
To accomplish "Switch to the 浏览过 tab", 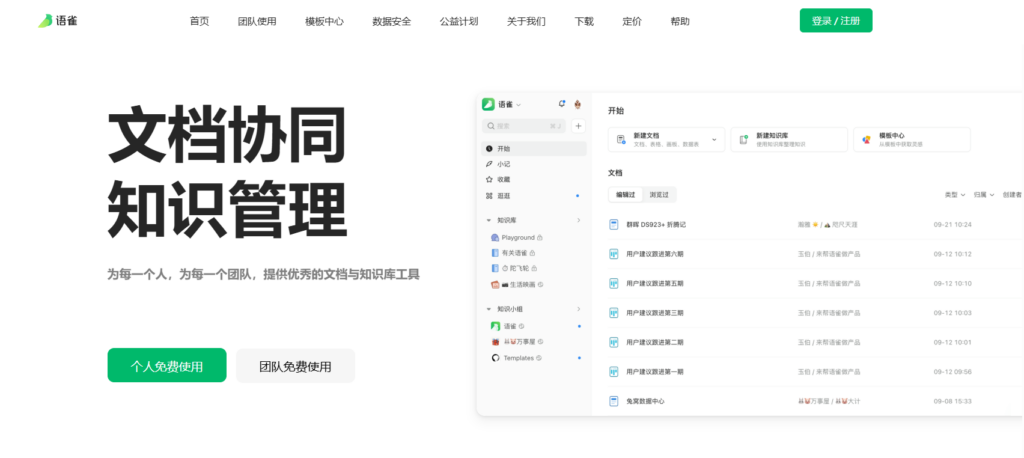I will [x=658, y=194].
